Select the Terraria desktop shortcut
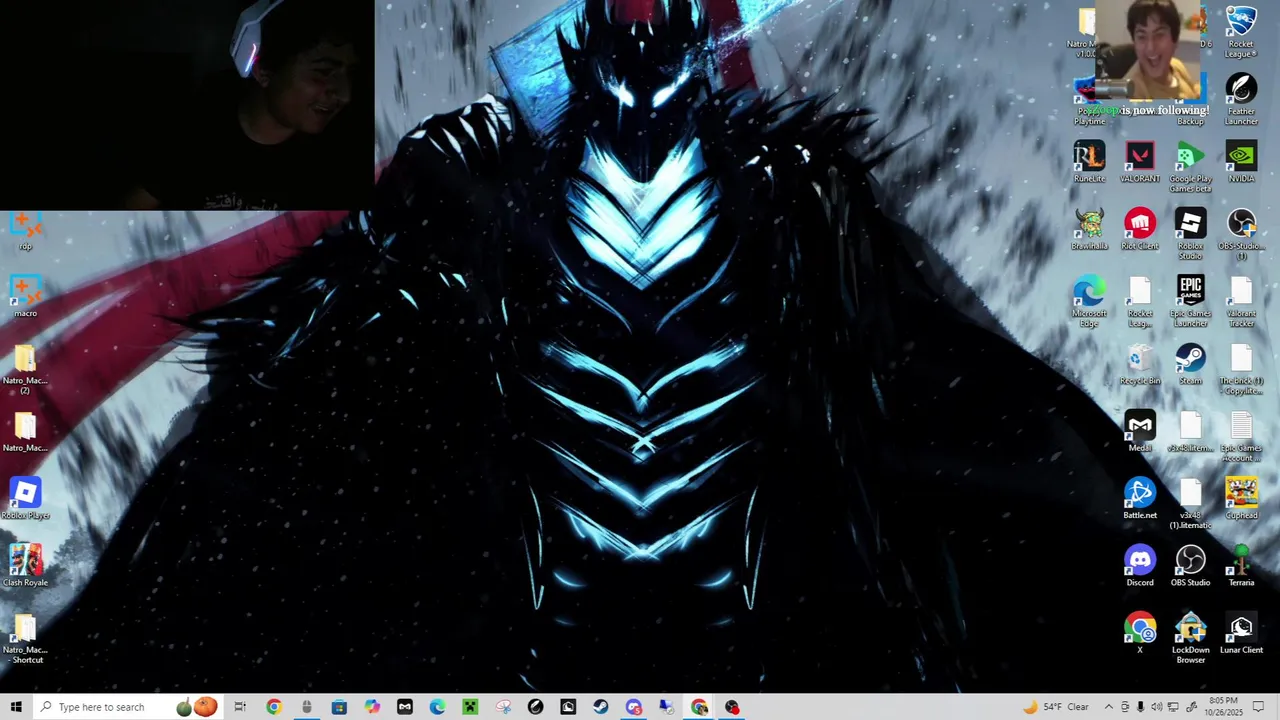This screenshot has width=1280, height=720. (1241, 565)
